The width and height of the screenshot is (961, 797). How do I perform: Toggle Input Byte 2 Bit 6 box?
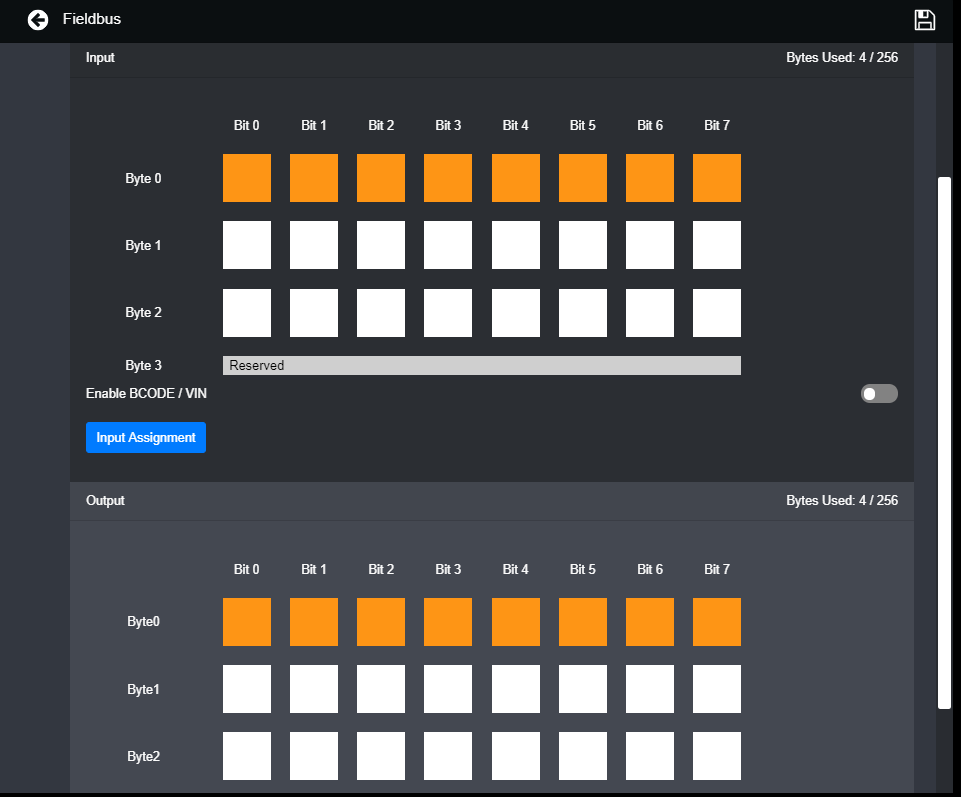(650, 313)
